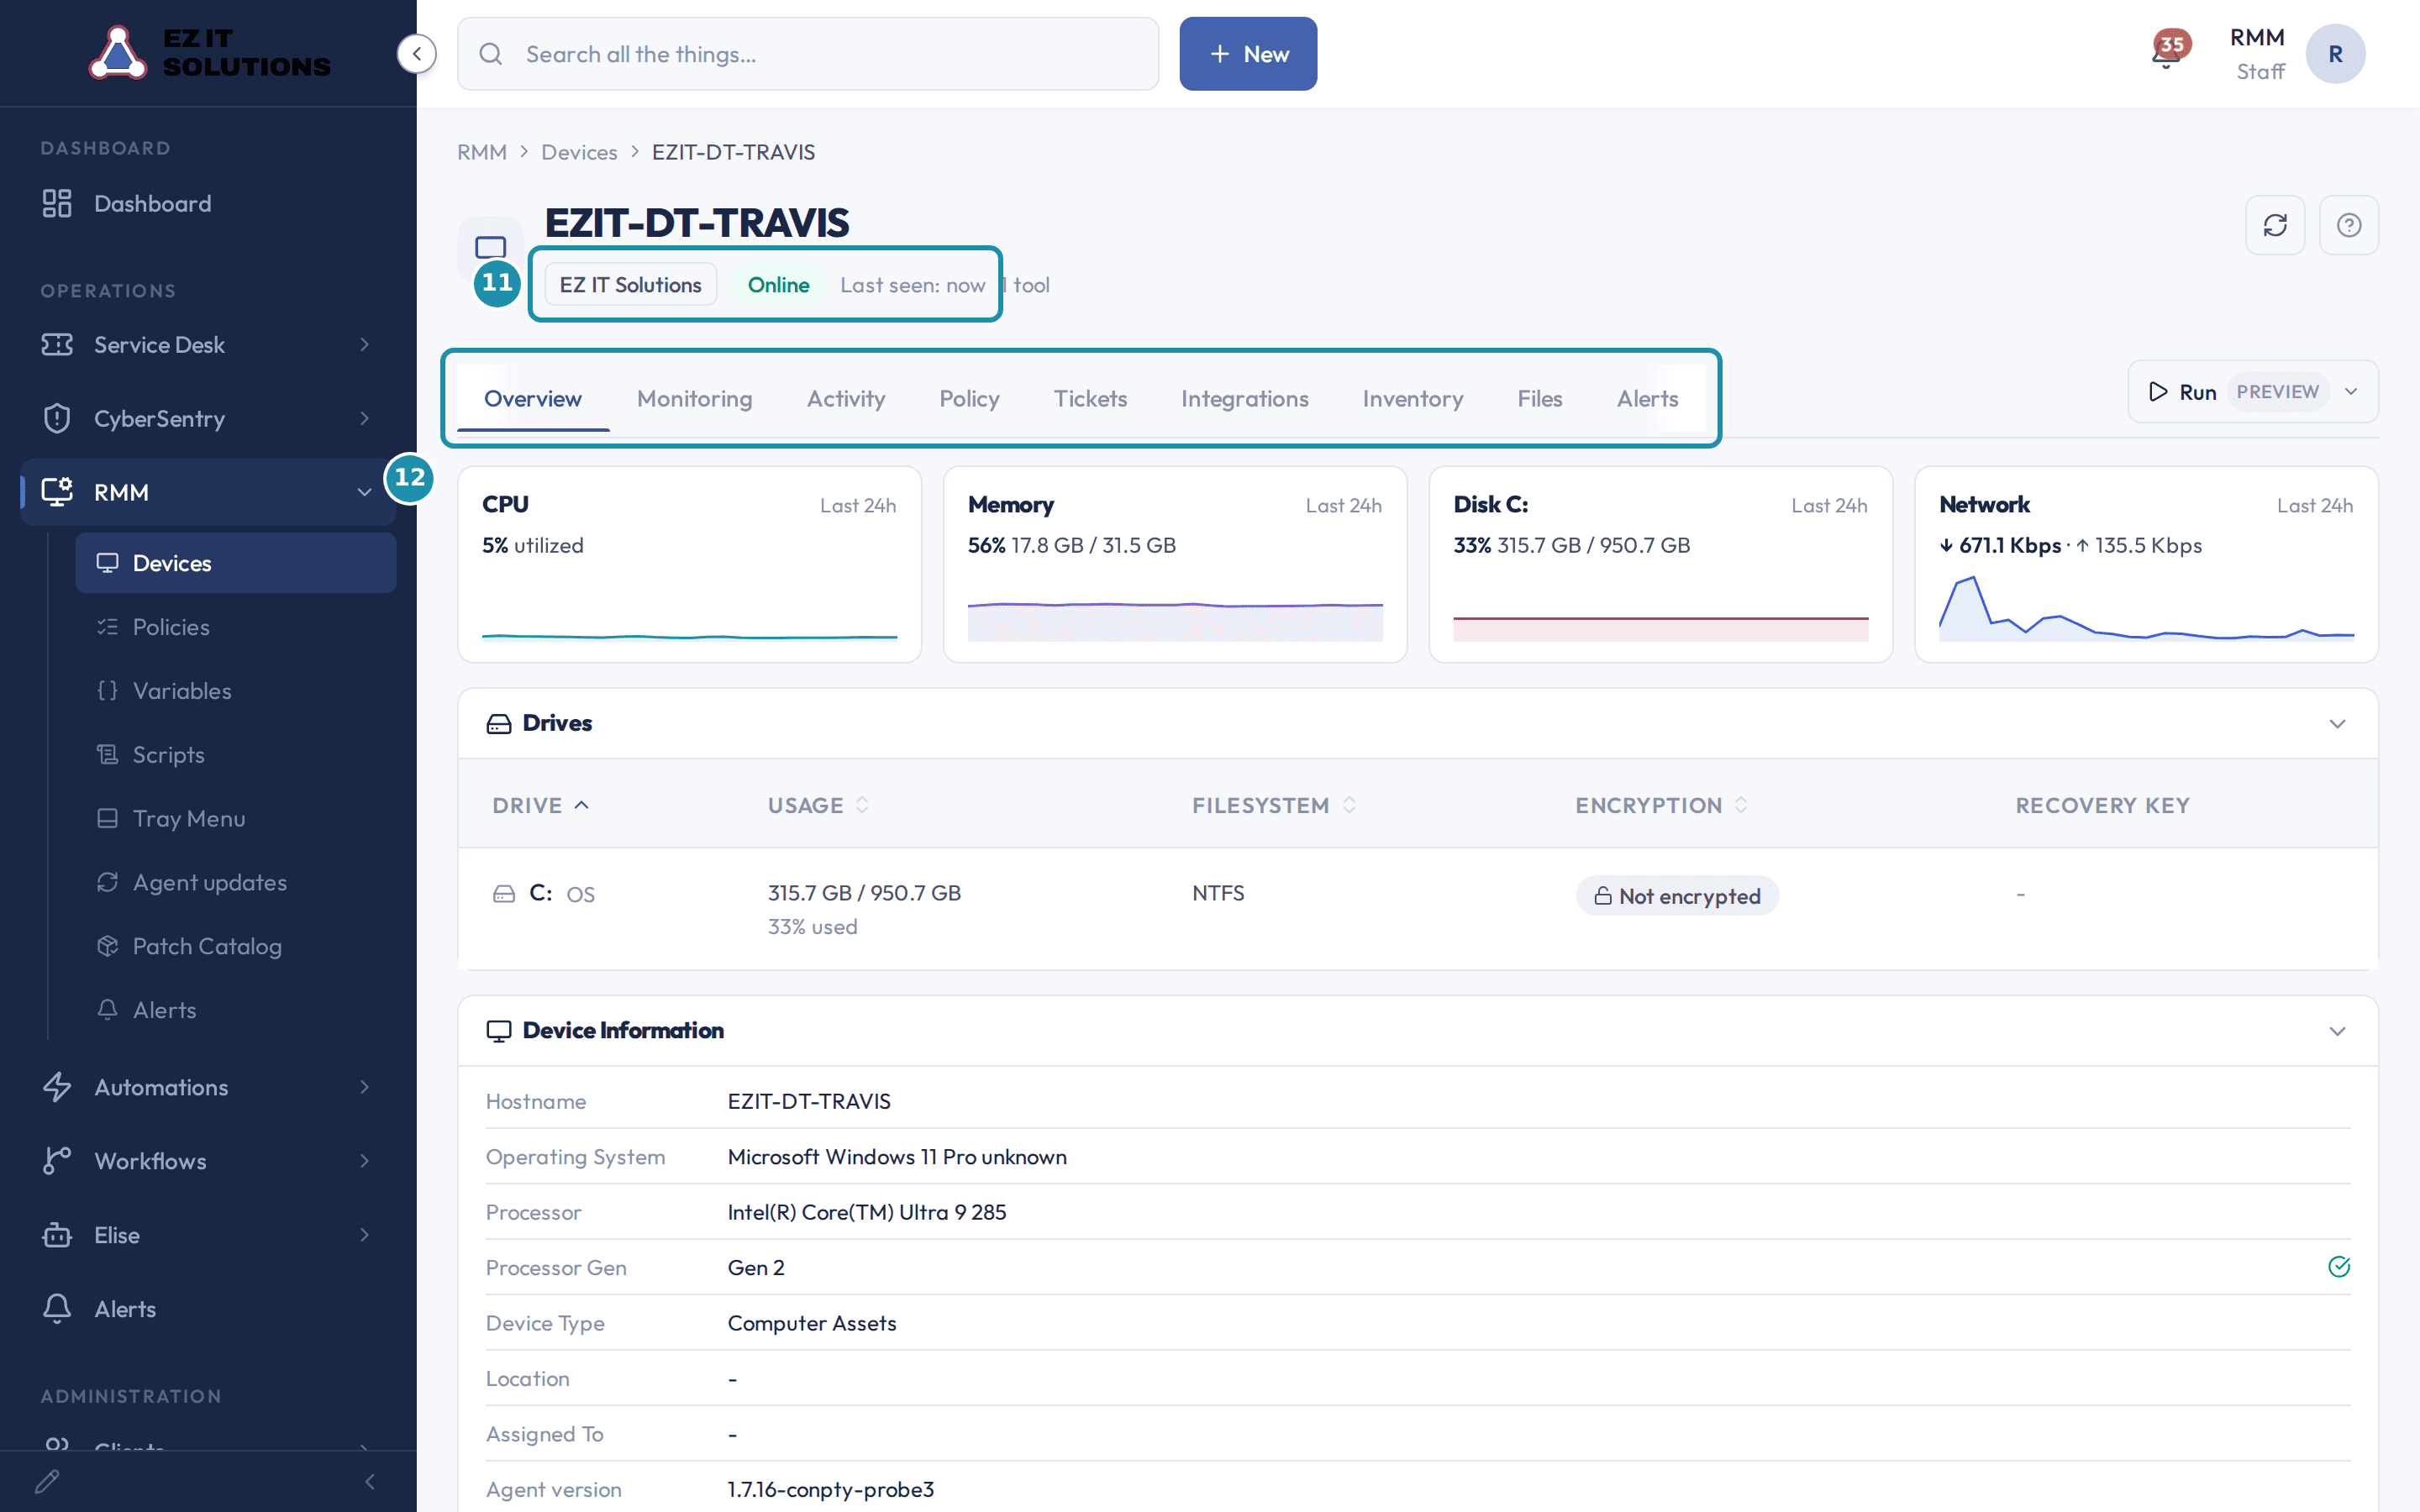Click RMM in the breadcrumb
This screenshot has height=1512, width=2420.
pyautogui.click(x=482, y=152)
